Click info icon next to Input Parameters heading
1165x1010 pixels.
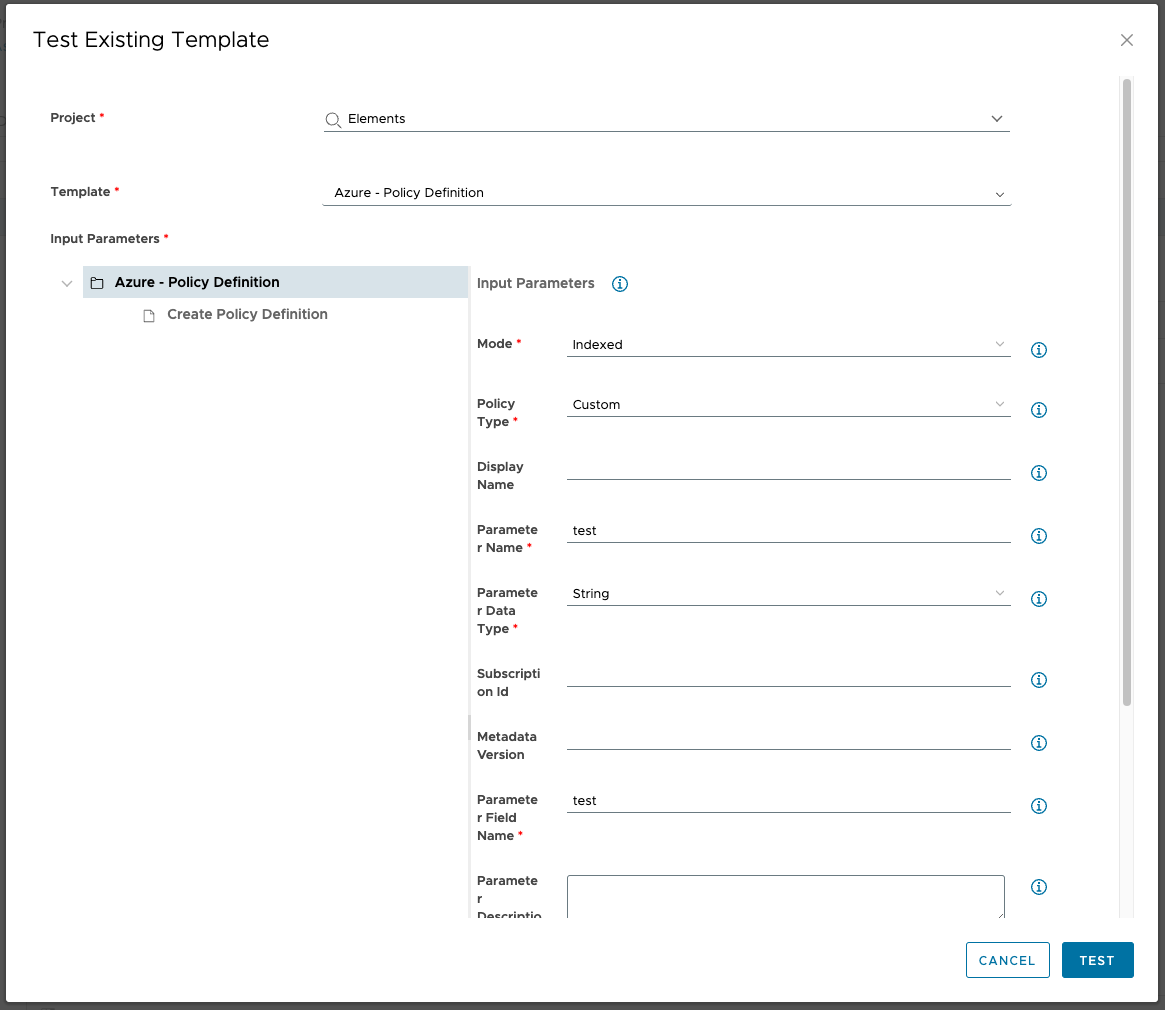click(620, 284)
